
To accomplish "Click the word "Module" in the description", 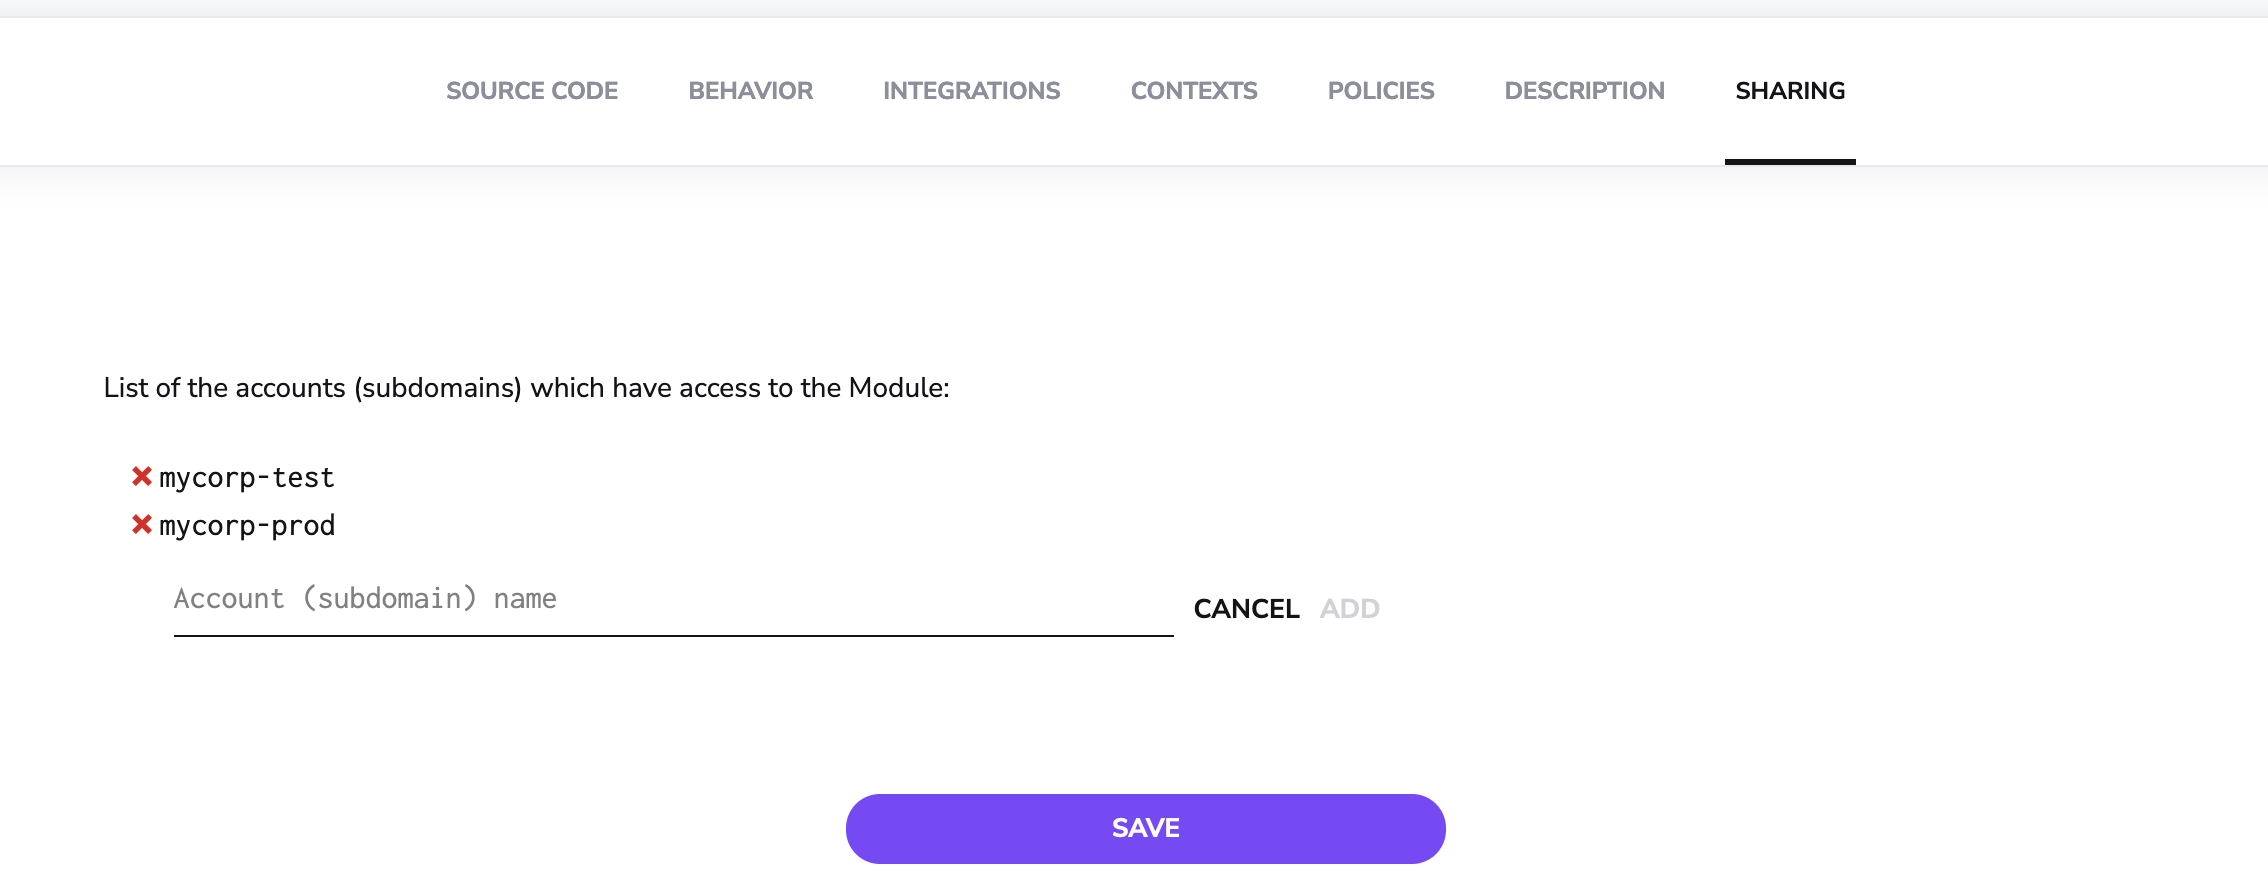I will pyautogui.click(x=895, y=388).
